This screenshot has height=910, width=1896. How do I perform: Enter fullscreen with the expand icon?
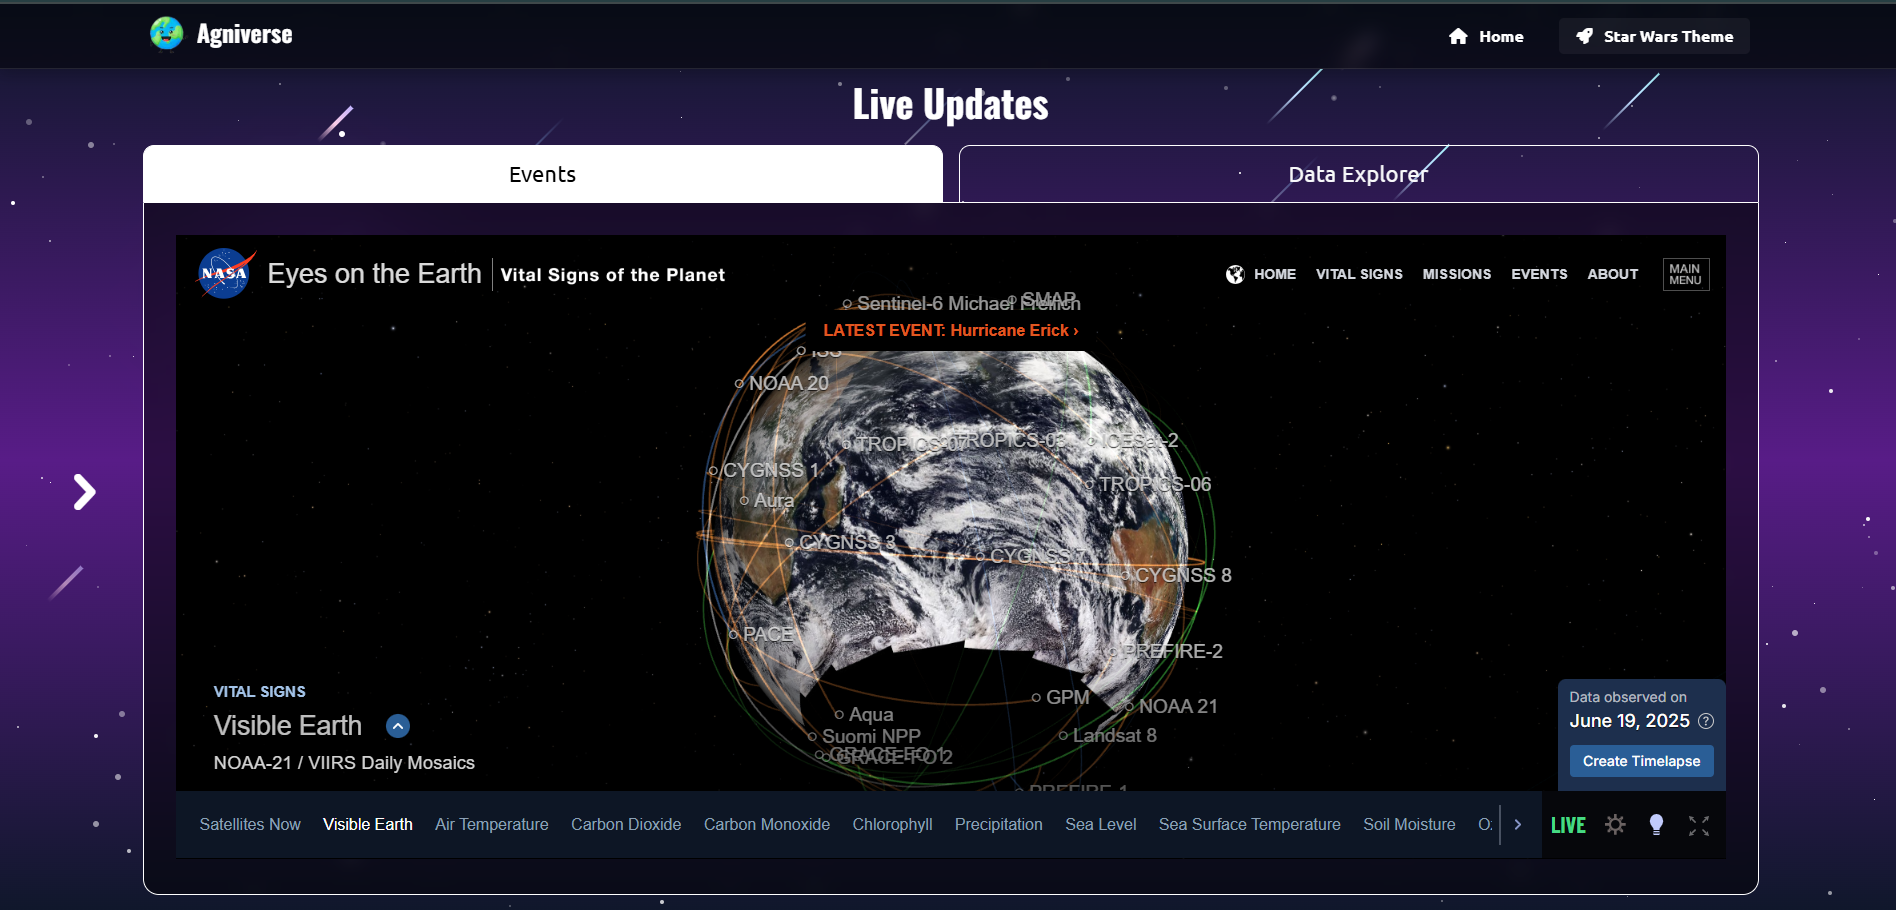pos(1699,825)
